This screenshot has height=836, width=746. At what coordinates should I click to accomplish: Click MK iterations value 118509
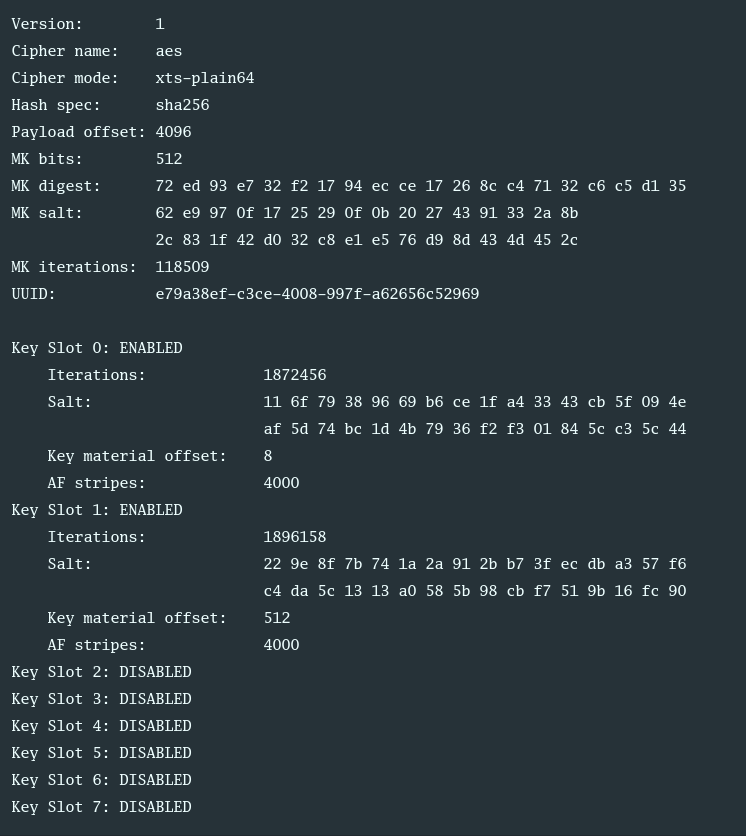pyautogui.click(x=182, y=267)
